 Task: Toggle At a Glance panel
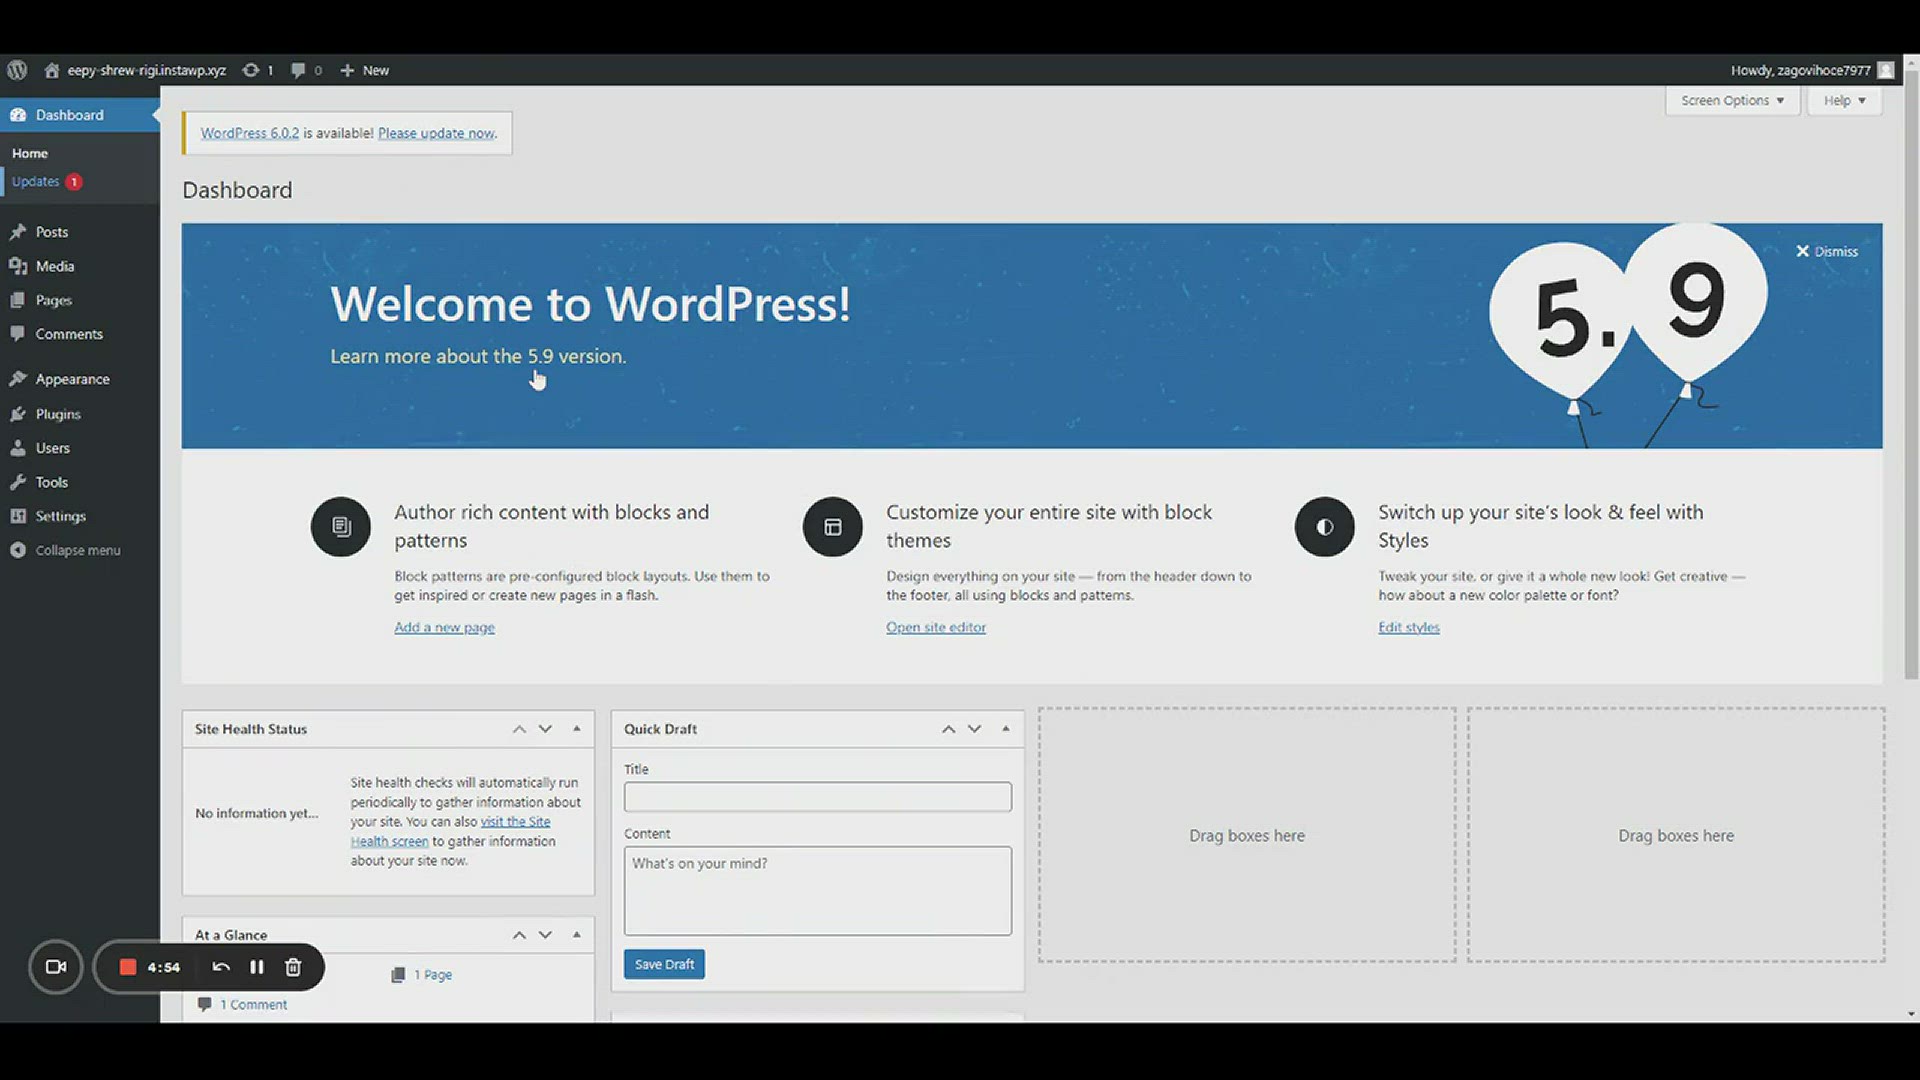[577, 935]
